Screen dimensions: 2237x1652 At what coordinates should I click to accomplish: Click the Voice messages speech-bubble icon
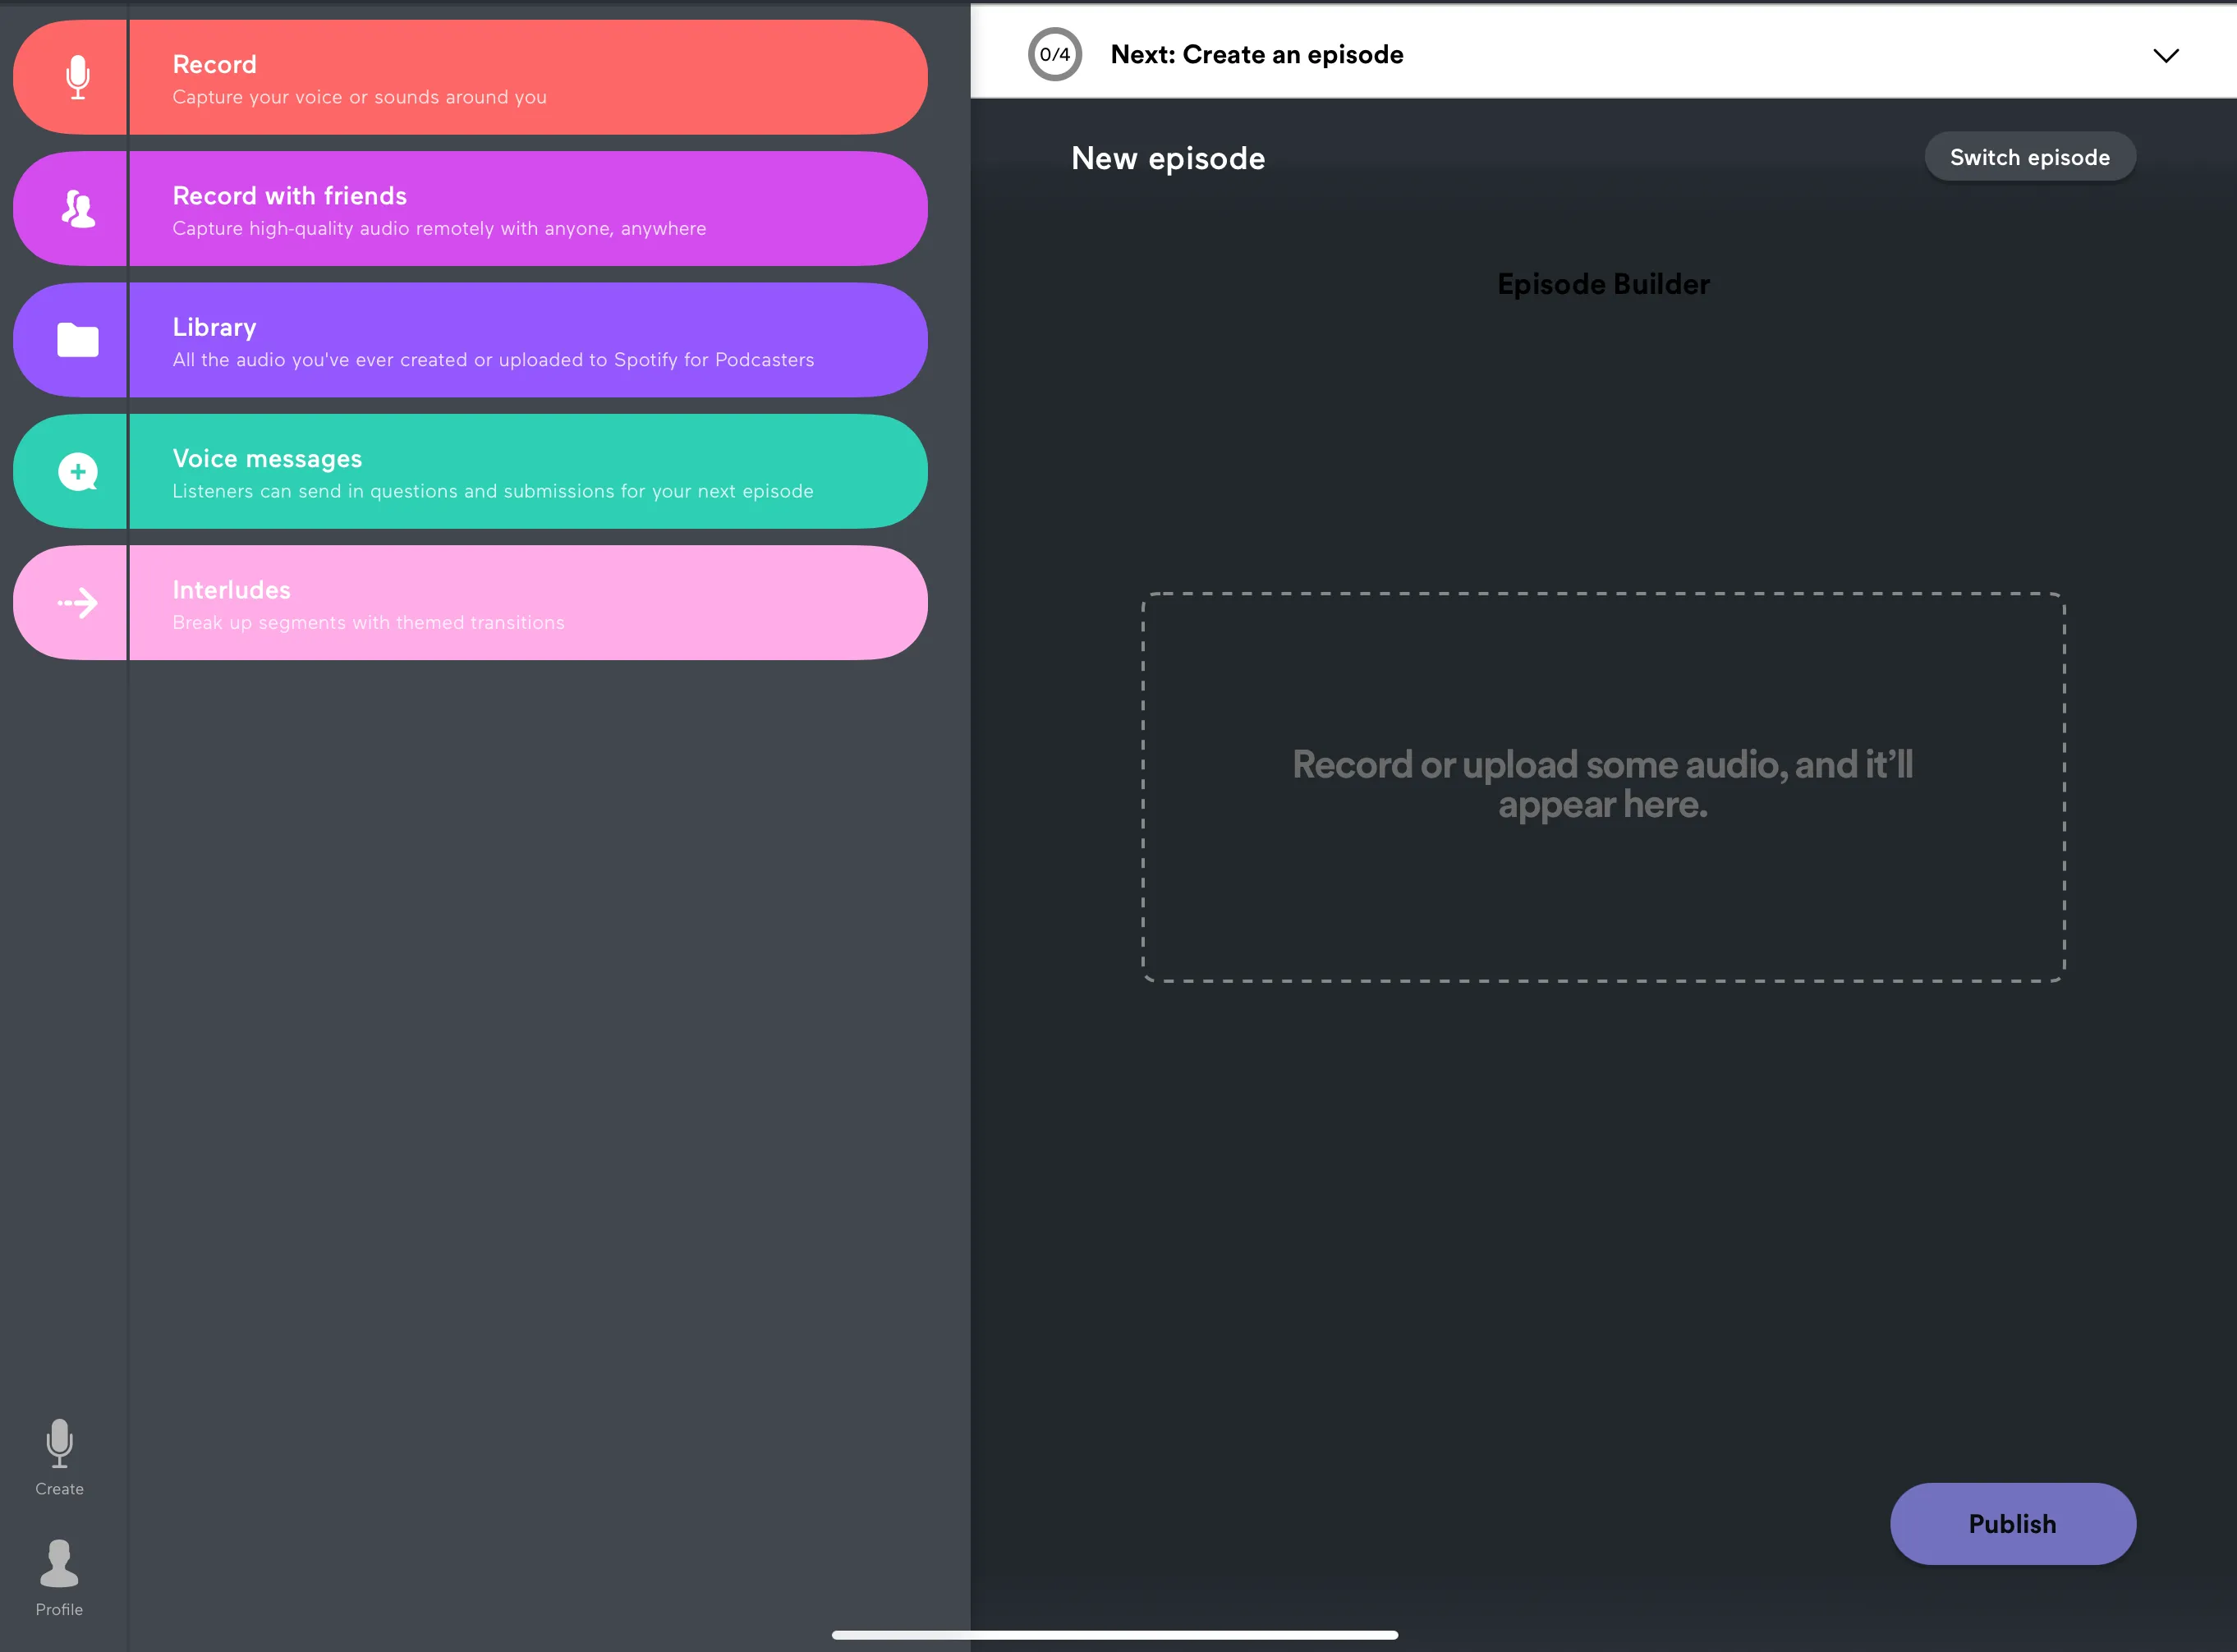pos(77,472)
